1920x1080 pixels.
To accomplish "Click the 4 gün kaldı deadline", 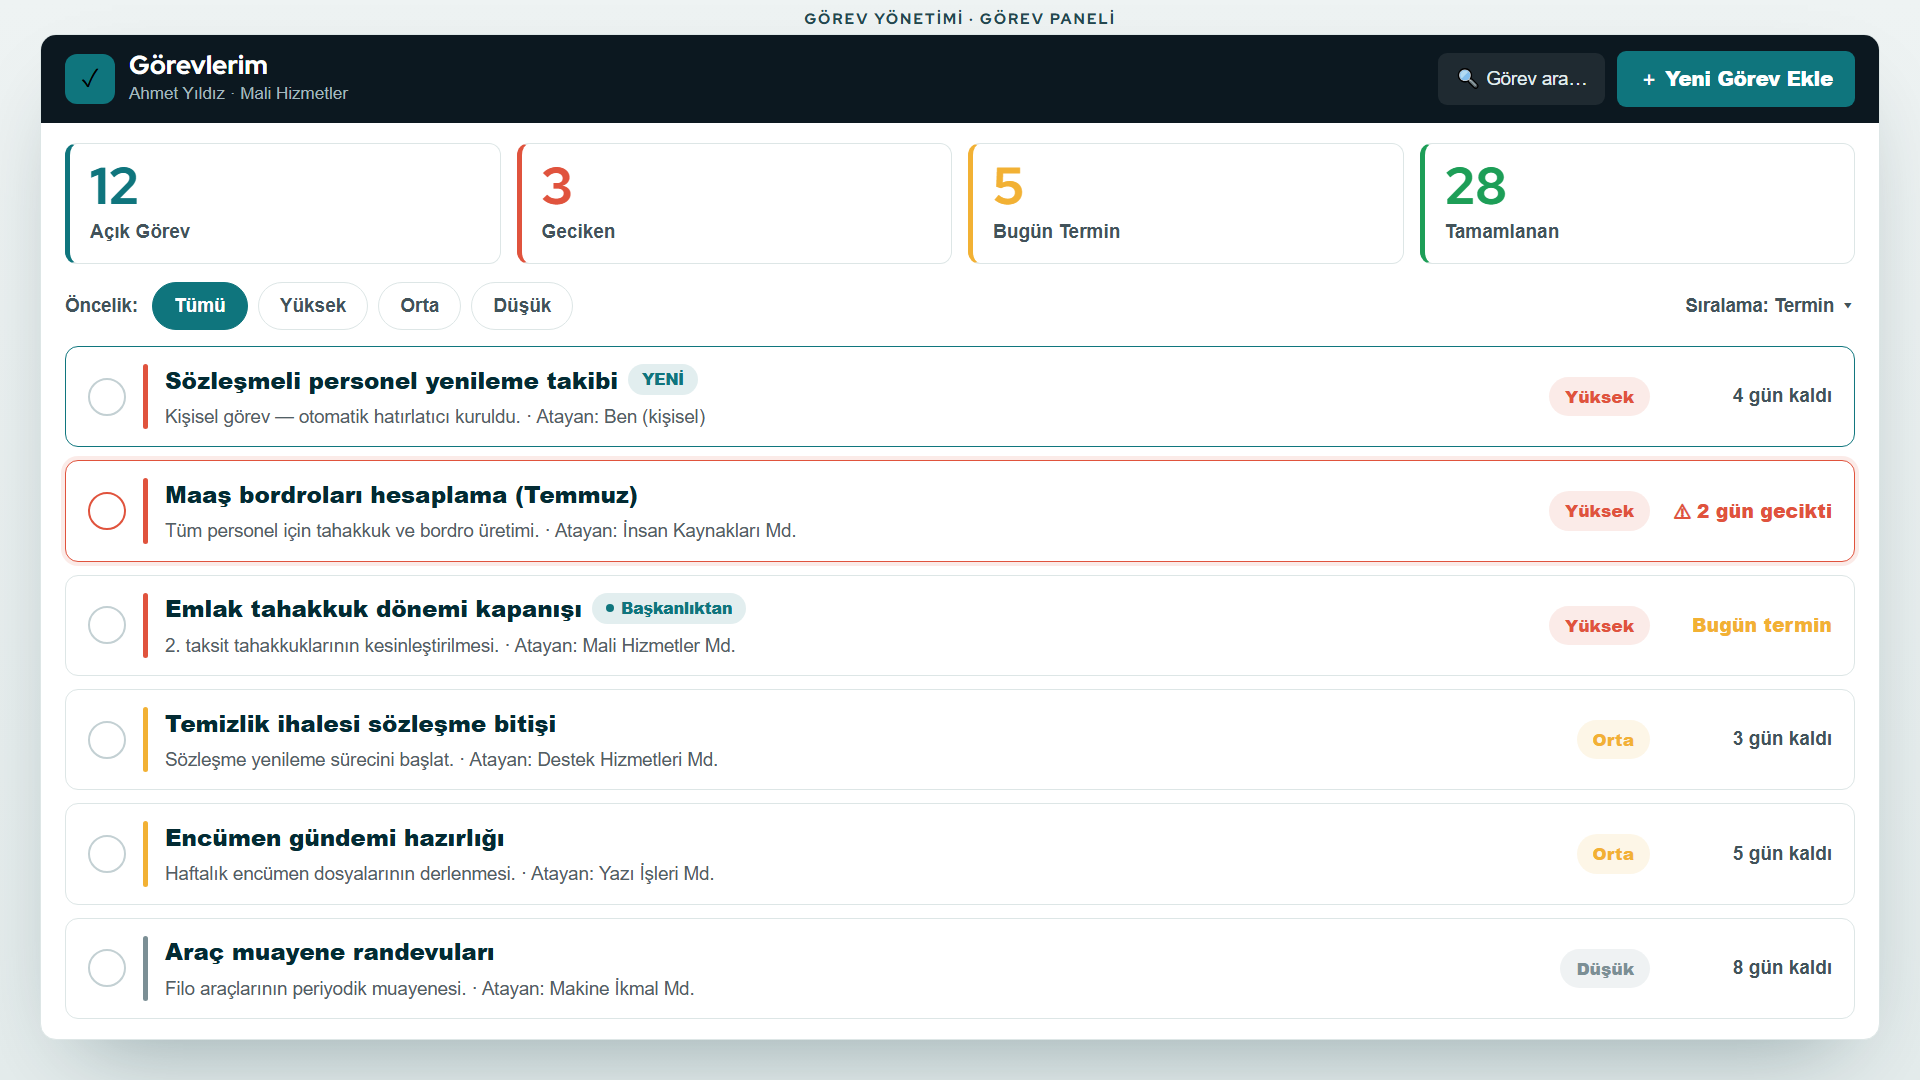I will (x=1782, y=396).
